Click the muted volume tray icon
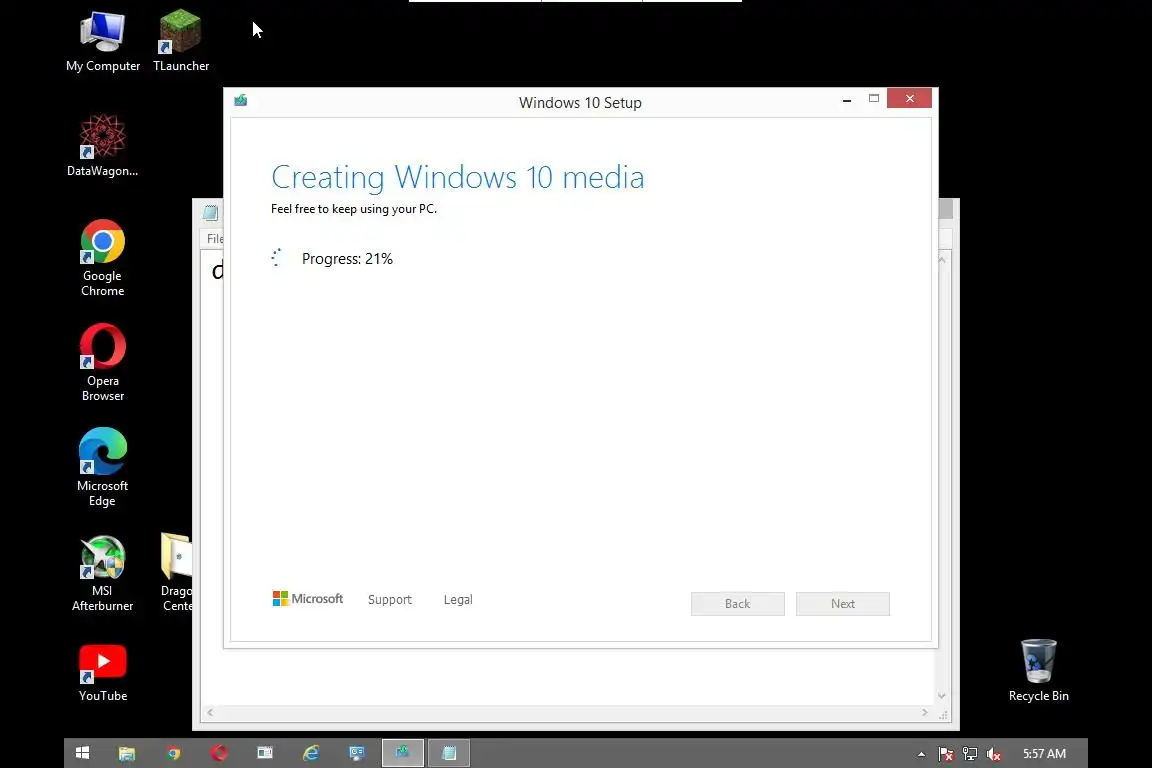This screenshot has width=1152, height=768. (993, 754)
